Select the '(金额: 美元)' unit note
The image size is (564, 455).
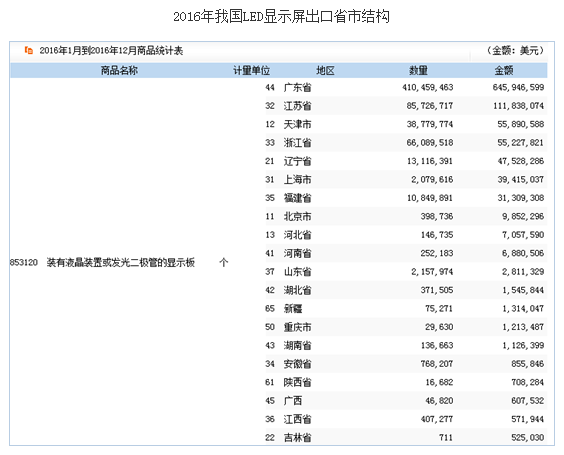coord(515,51)
